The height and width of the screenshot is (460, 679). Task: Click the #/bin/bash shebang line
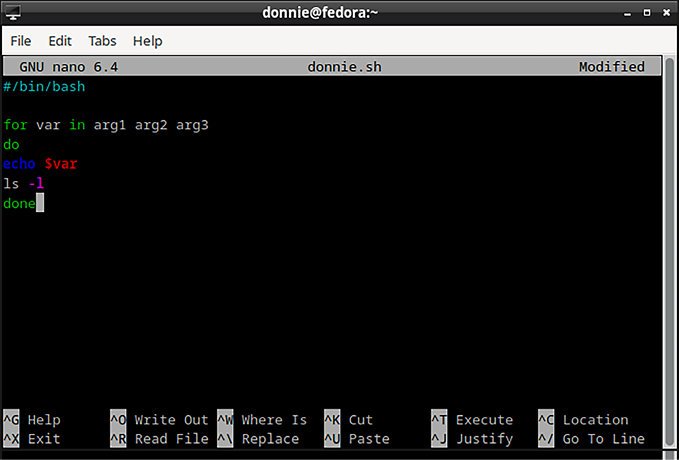click(x=44, y=87)
